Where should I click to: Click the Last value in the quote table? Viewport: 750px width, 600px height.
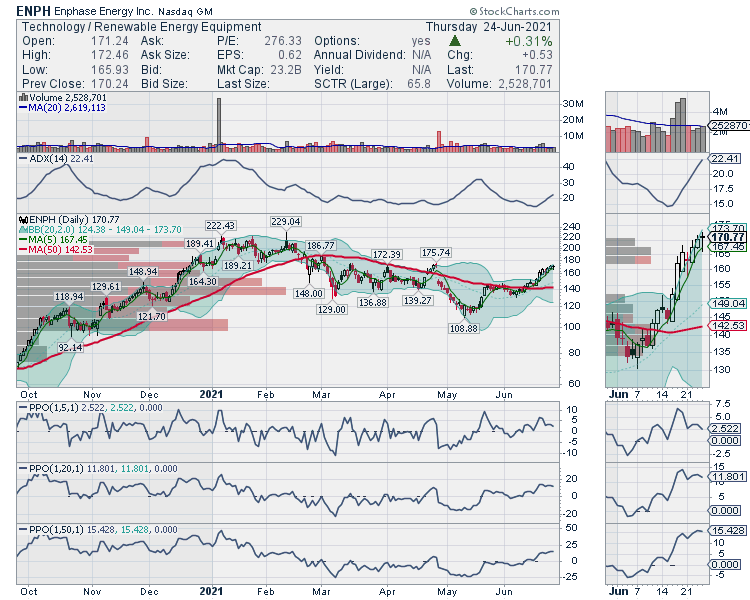click(x=533, y=69)
